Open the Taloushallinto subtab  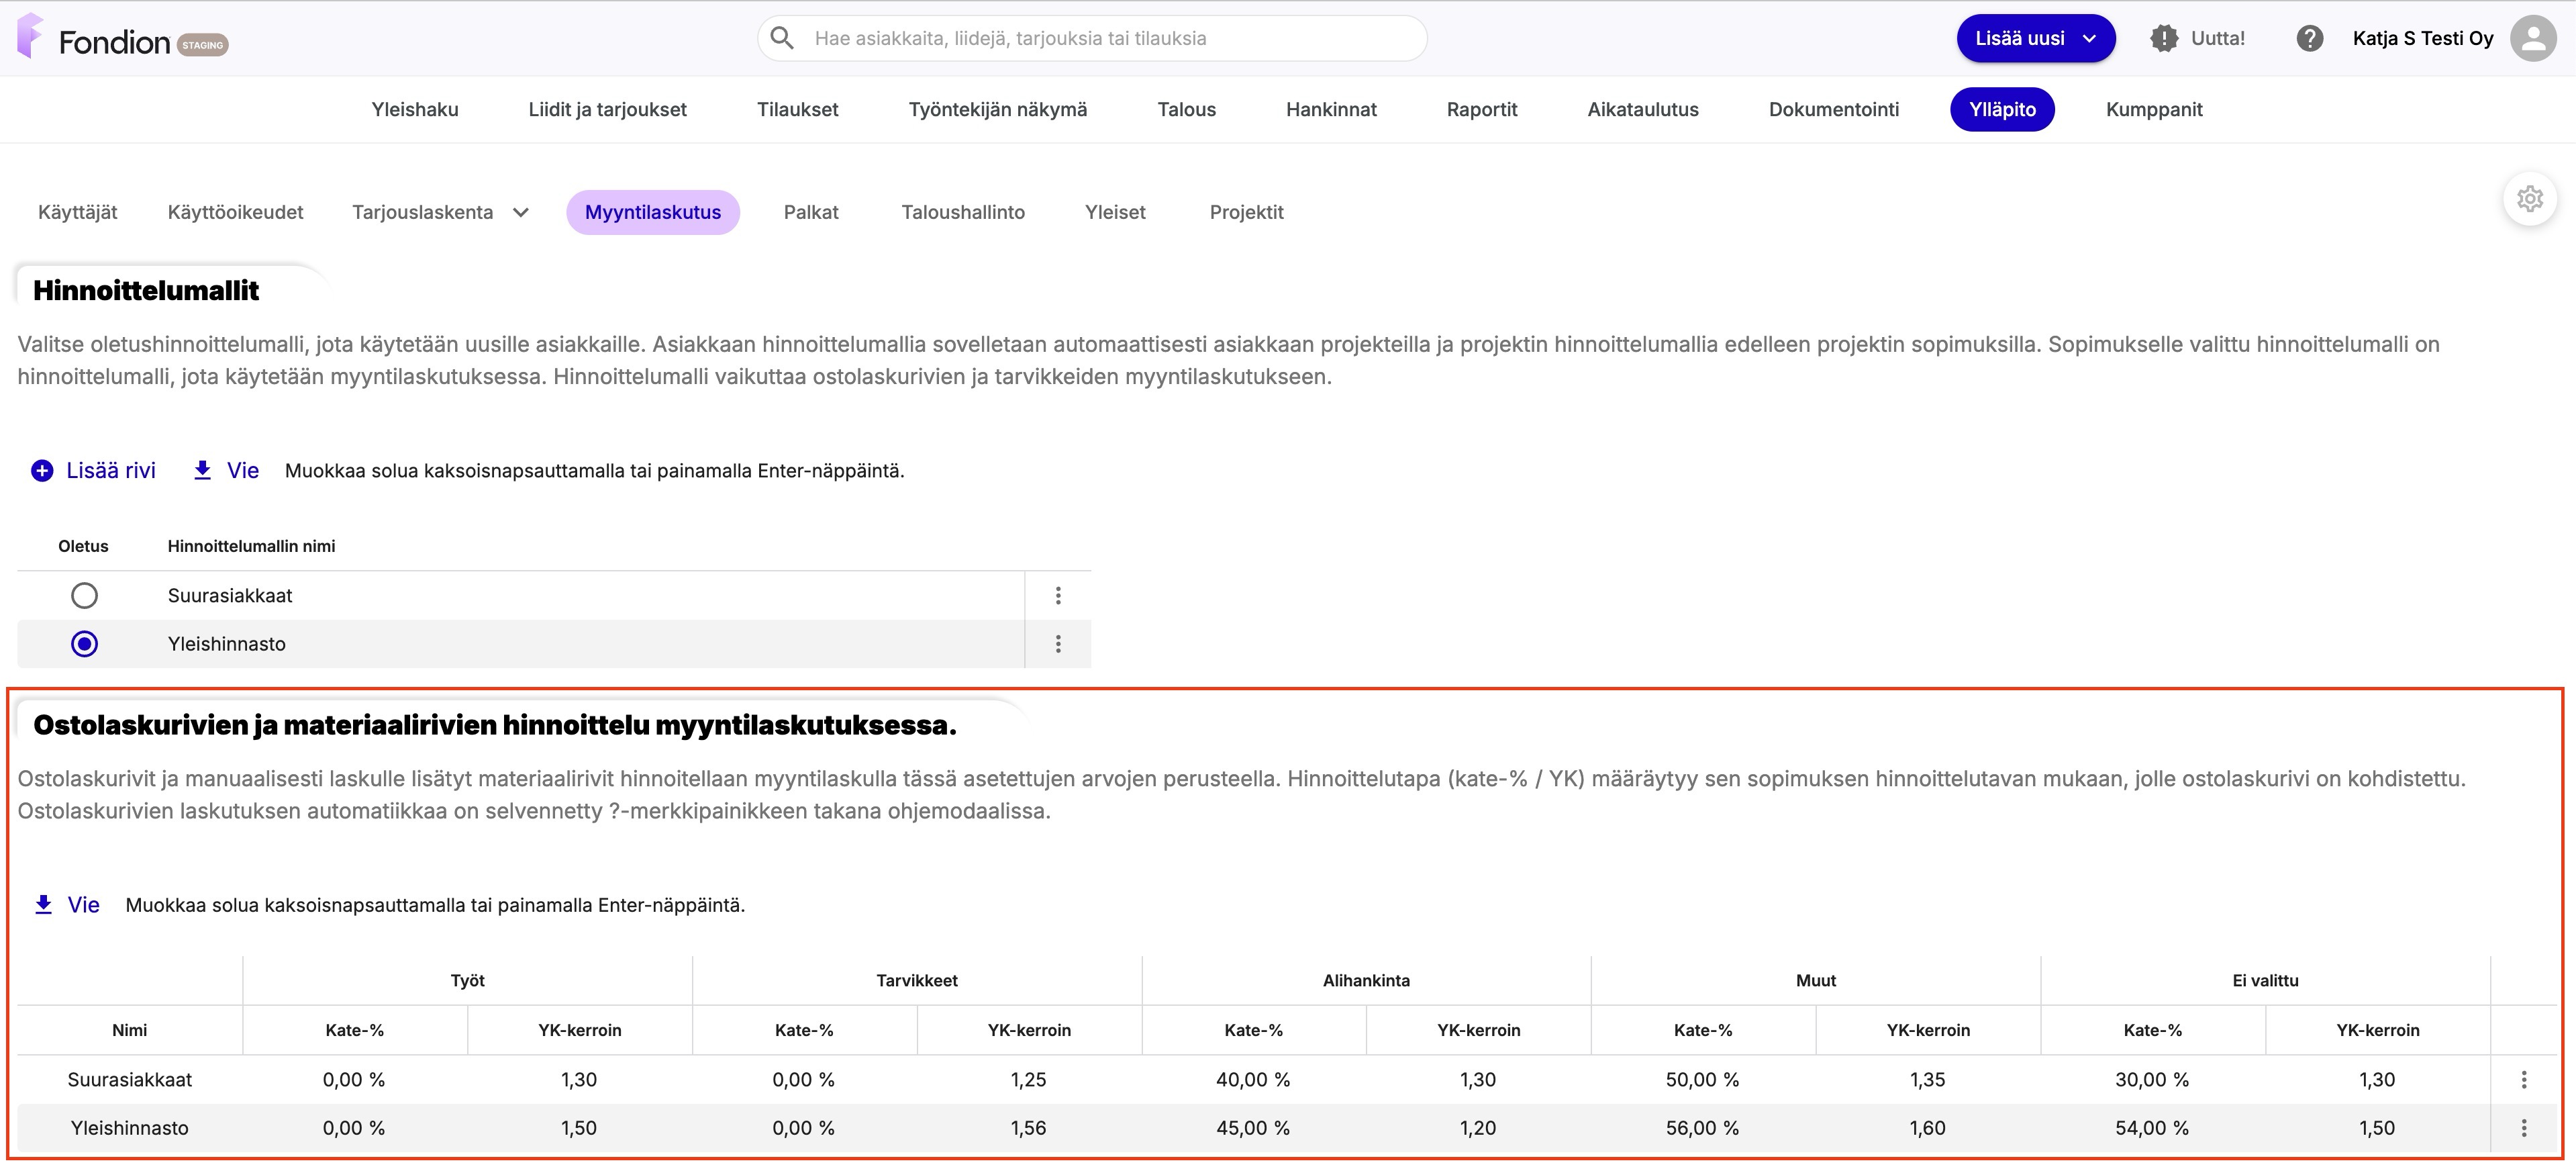(x=963, y=212)
